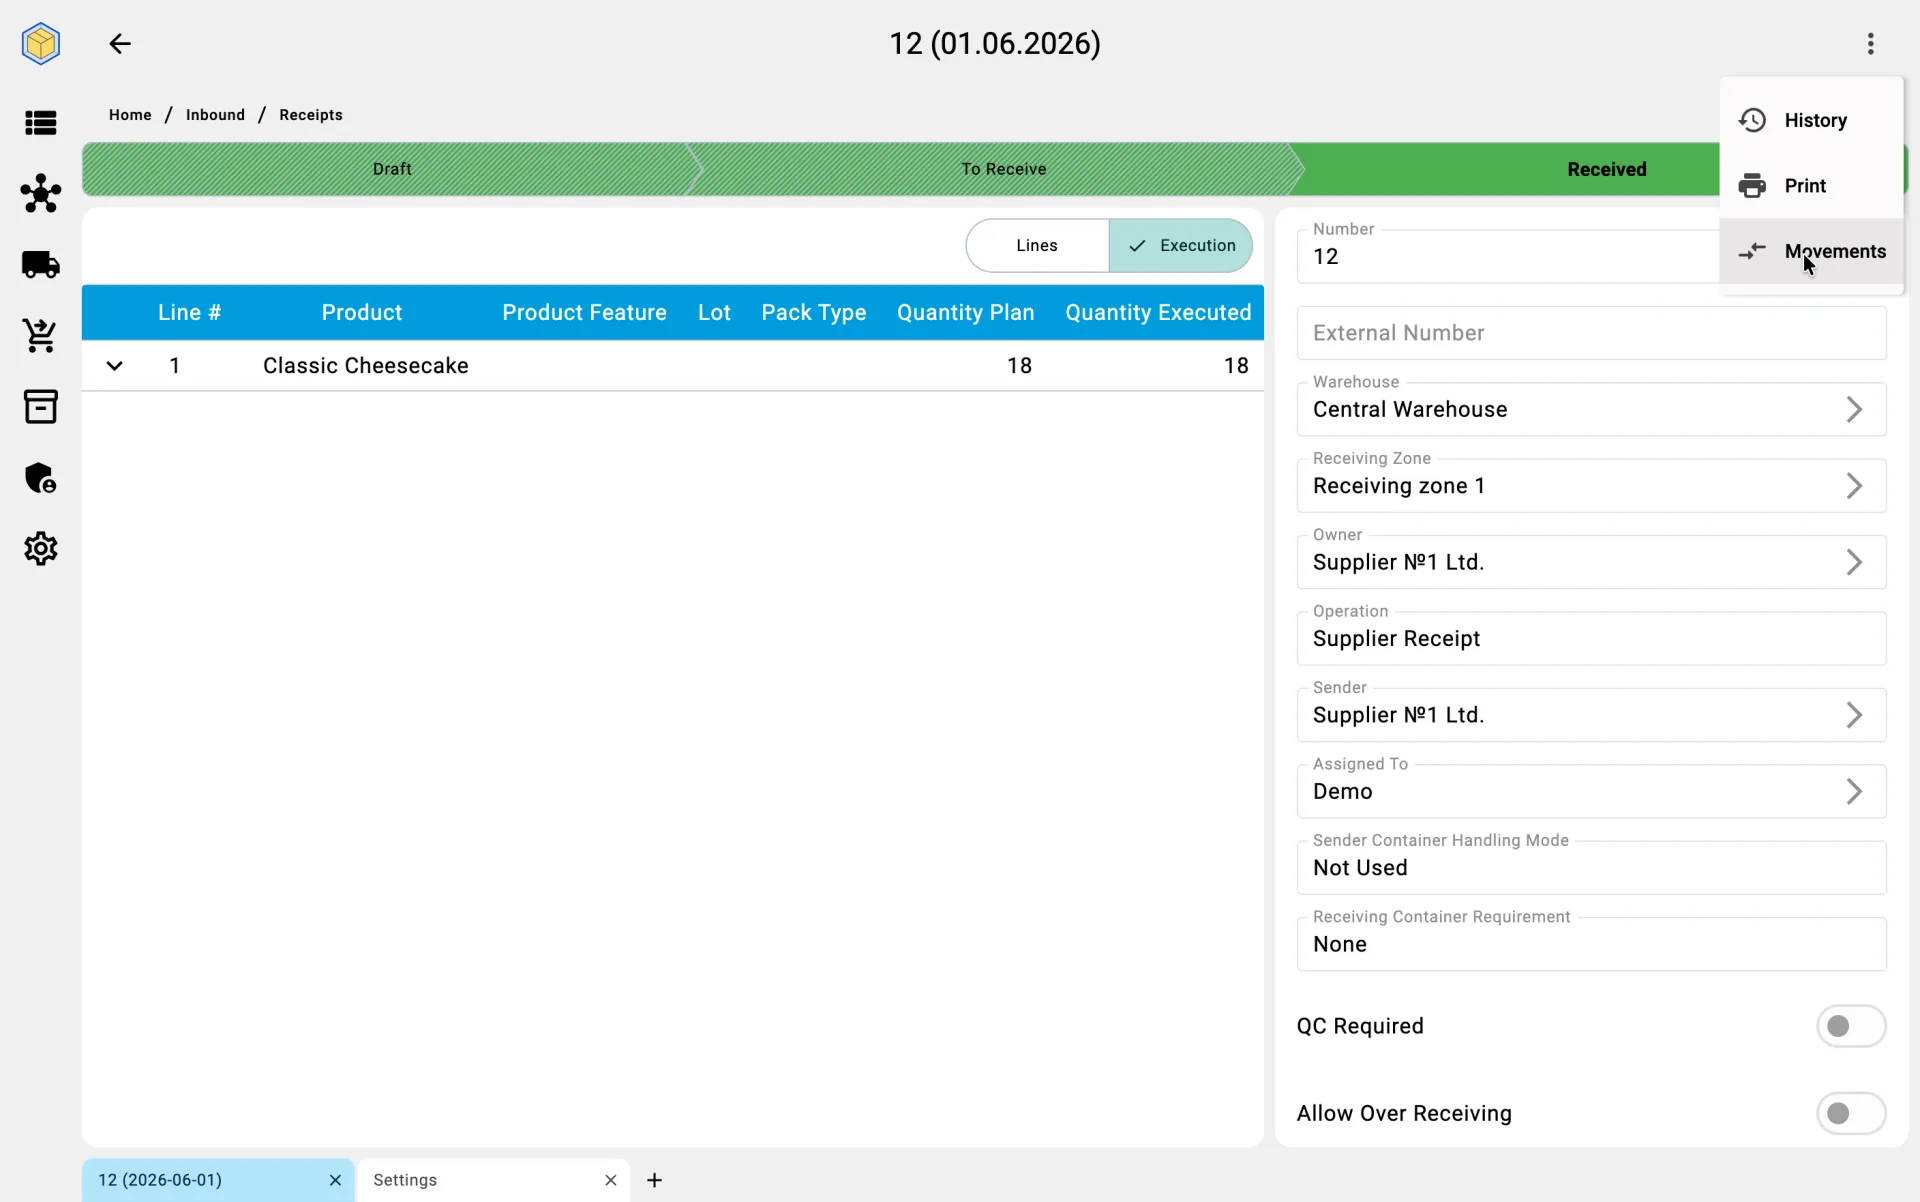
Task: Select the Execution view toggle
Action: coord(1181,246)
